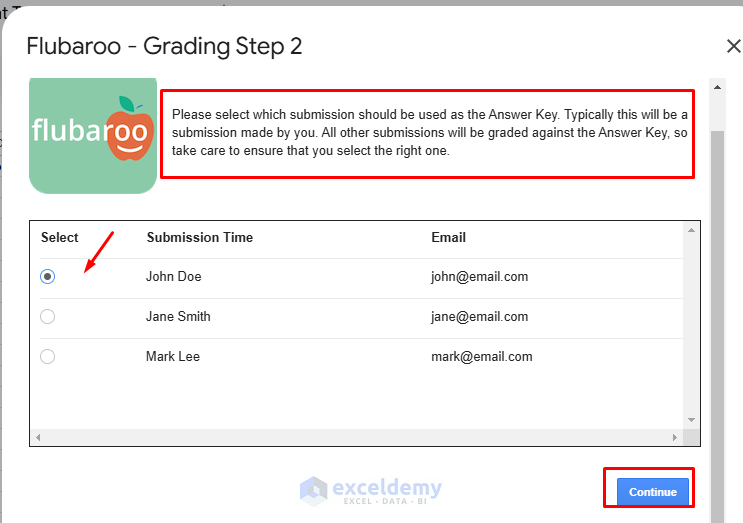Viewport: 743px width, 523px height.
Task: Click the table's horizontal scroll right arrow
Action: 678,438
